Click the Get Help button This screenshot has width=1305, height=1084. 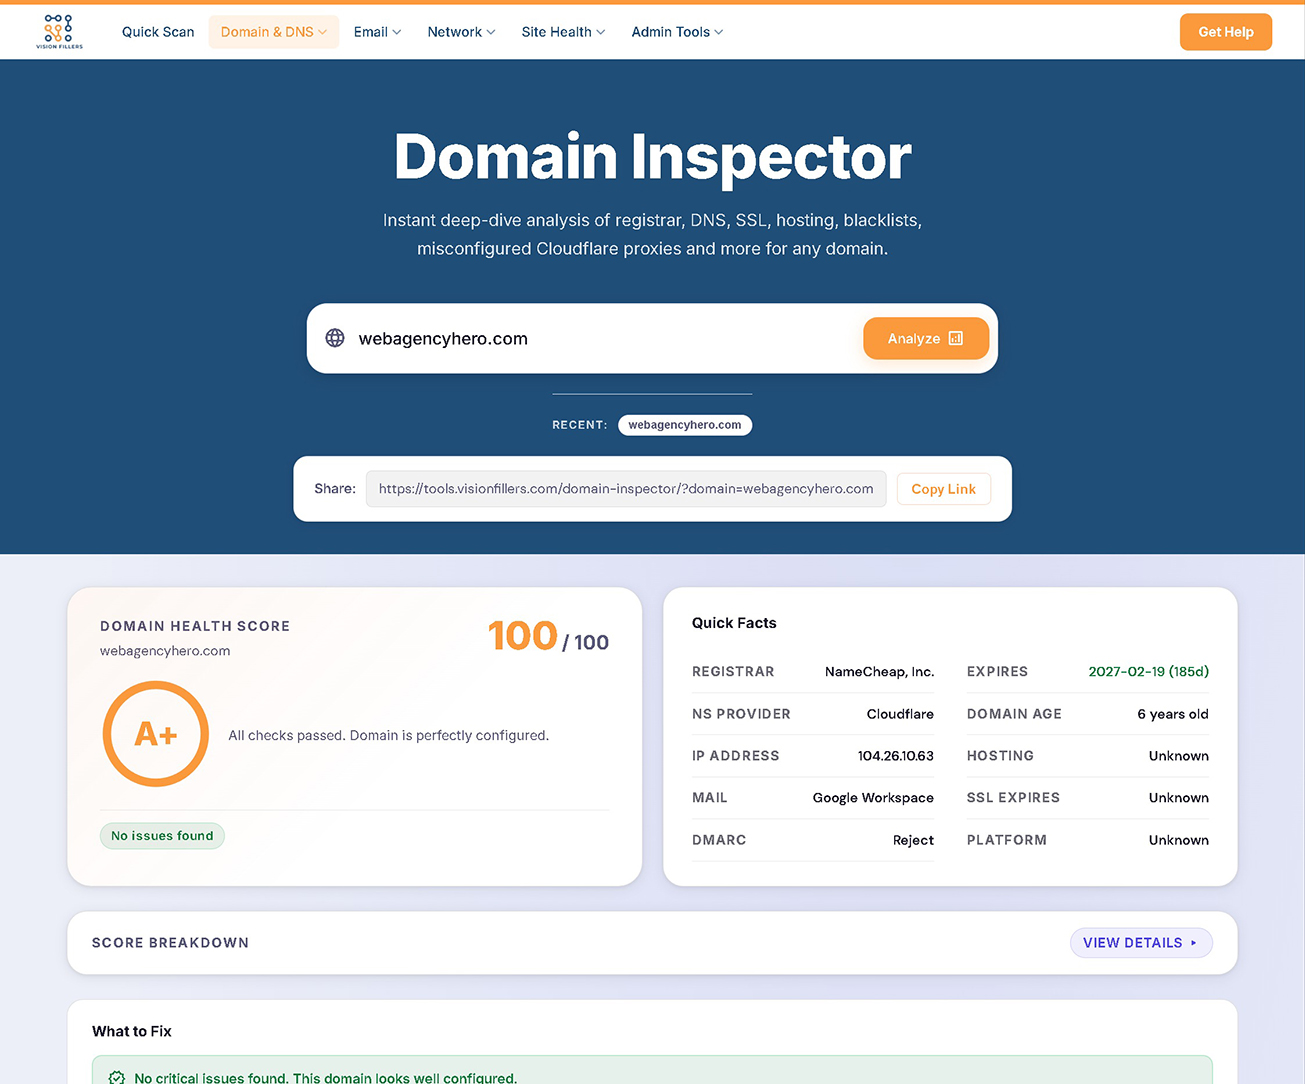coord(1226,32)
